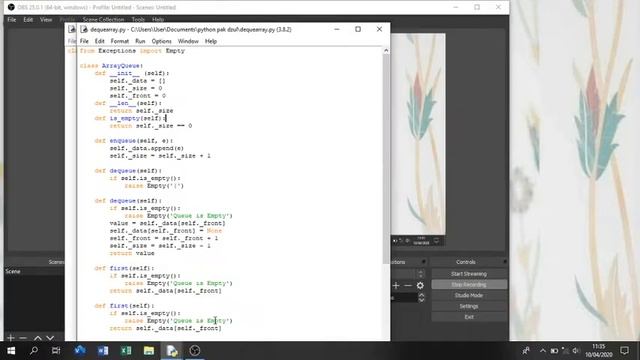Click the scroll-up arrow of the IDLE editor scrollbar
Viewport: 640px width, 360px height.
(386, 51)
